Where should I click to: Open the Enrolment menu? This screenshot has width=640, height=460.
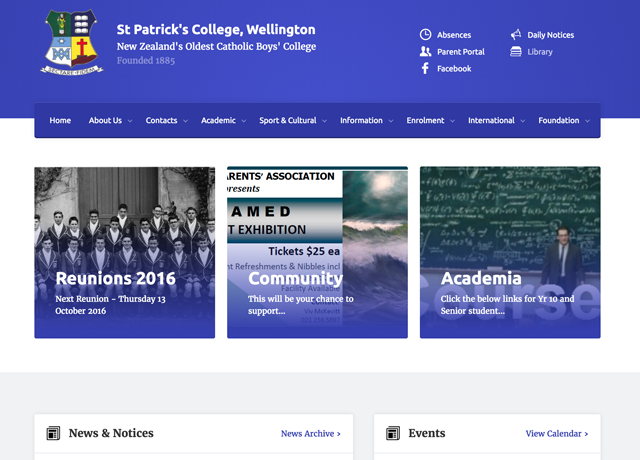tap(425, 120)
